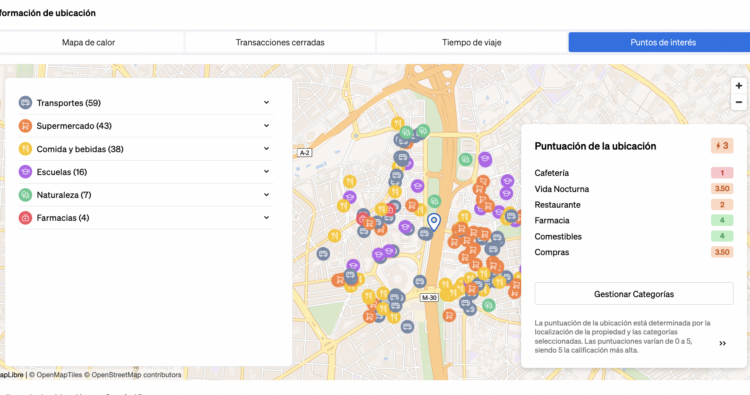Click the Vida Nocturna score label
The image size is (750, 395).
pyautogui.click(x=562, y=189)
